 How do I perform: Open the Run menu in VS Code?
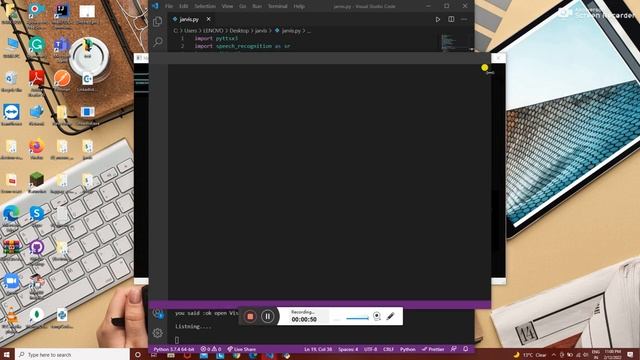tap(257, 6)
